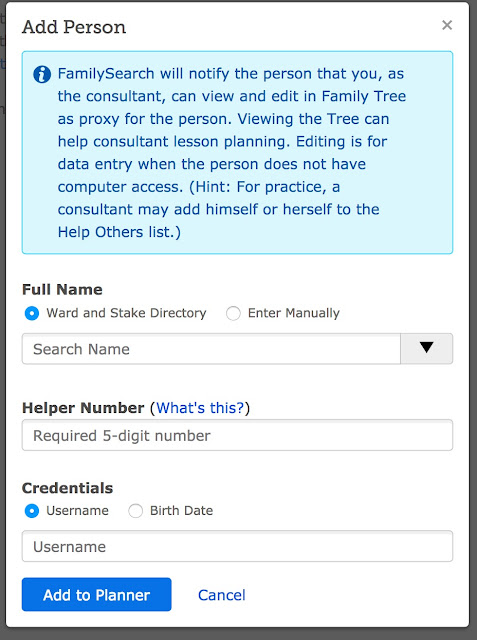
Task: Select the Enter Manually radio button
Action: coord(233,313)
